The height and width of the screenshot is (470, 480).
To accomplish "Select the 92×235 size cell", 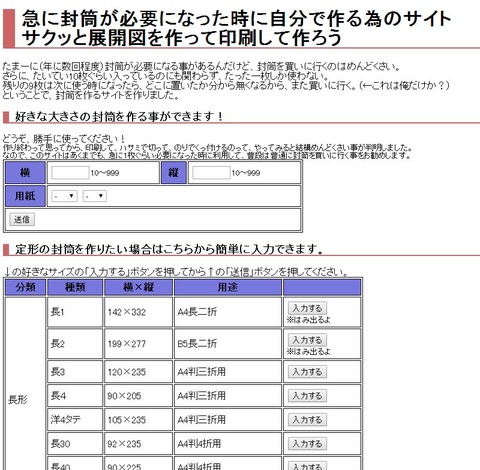I will click(x=138, y=444).
